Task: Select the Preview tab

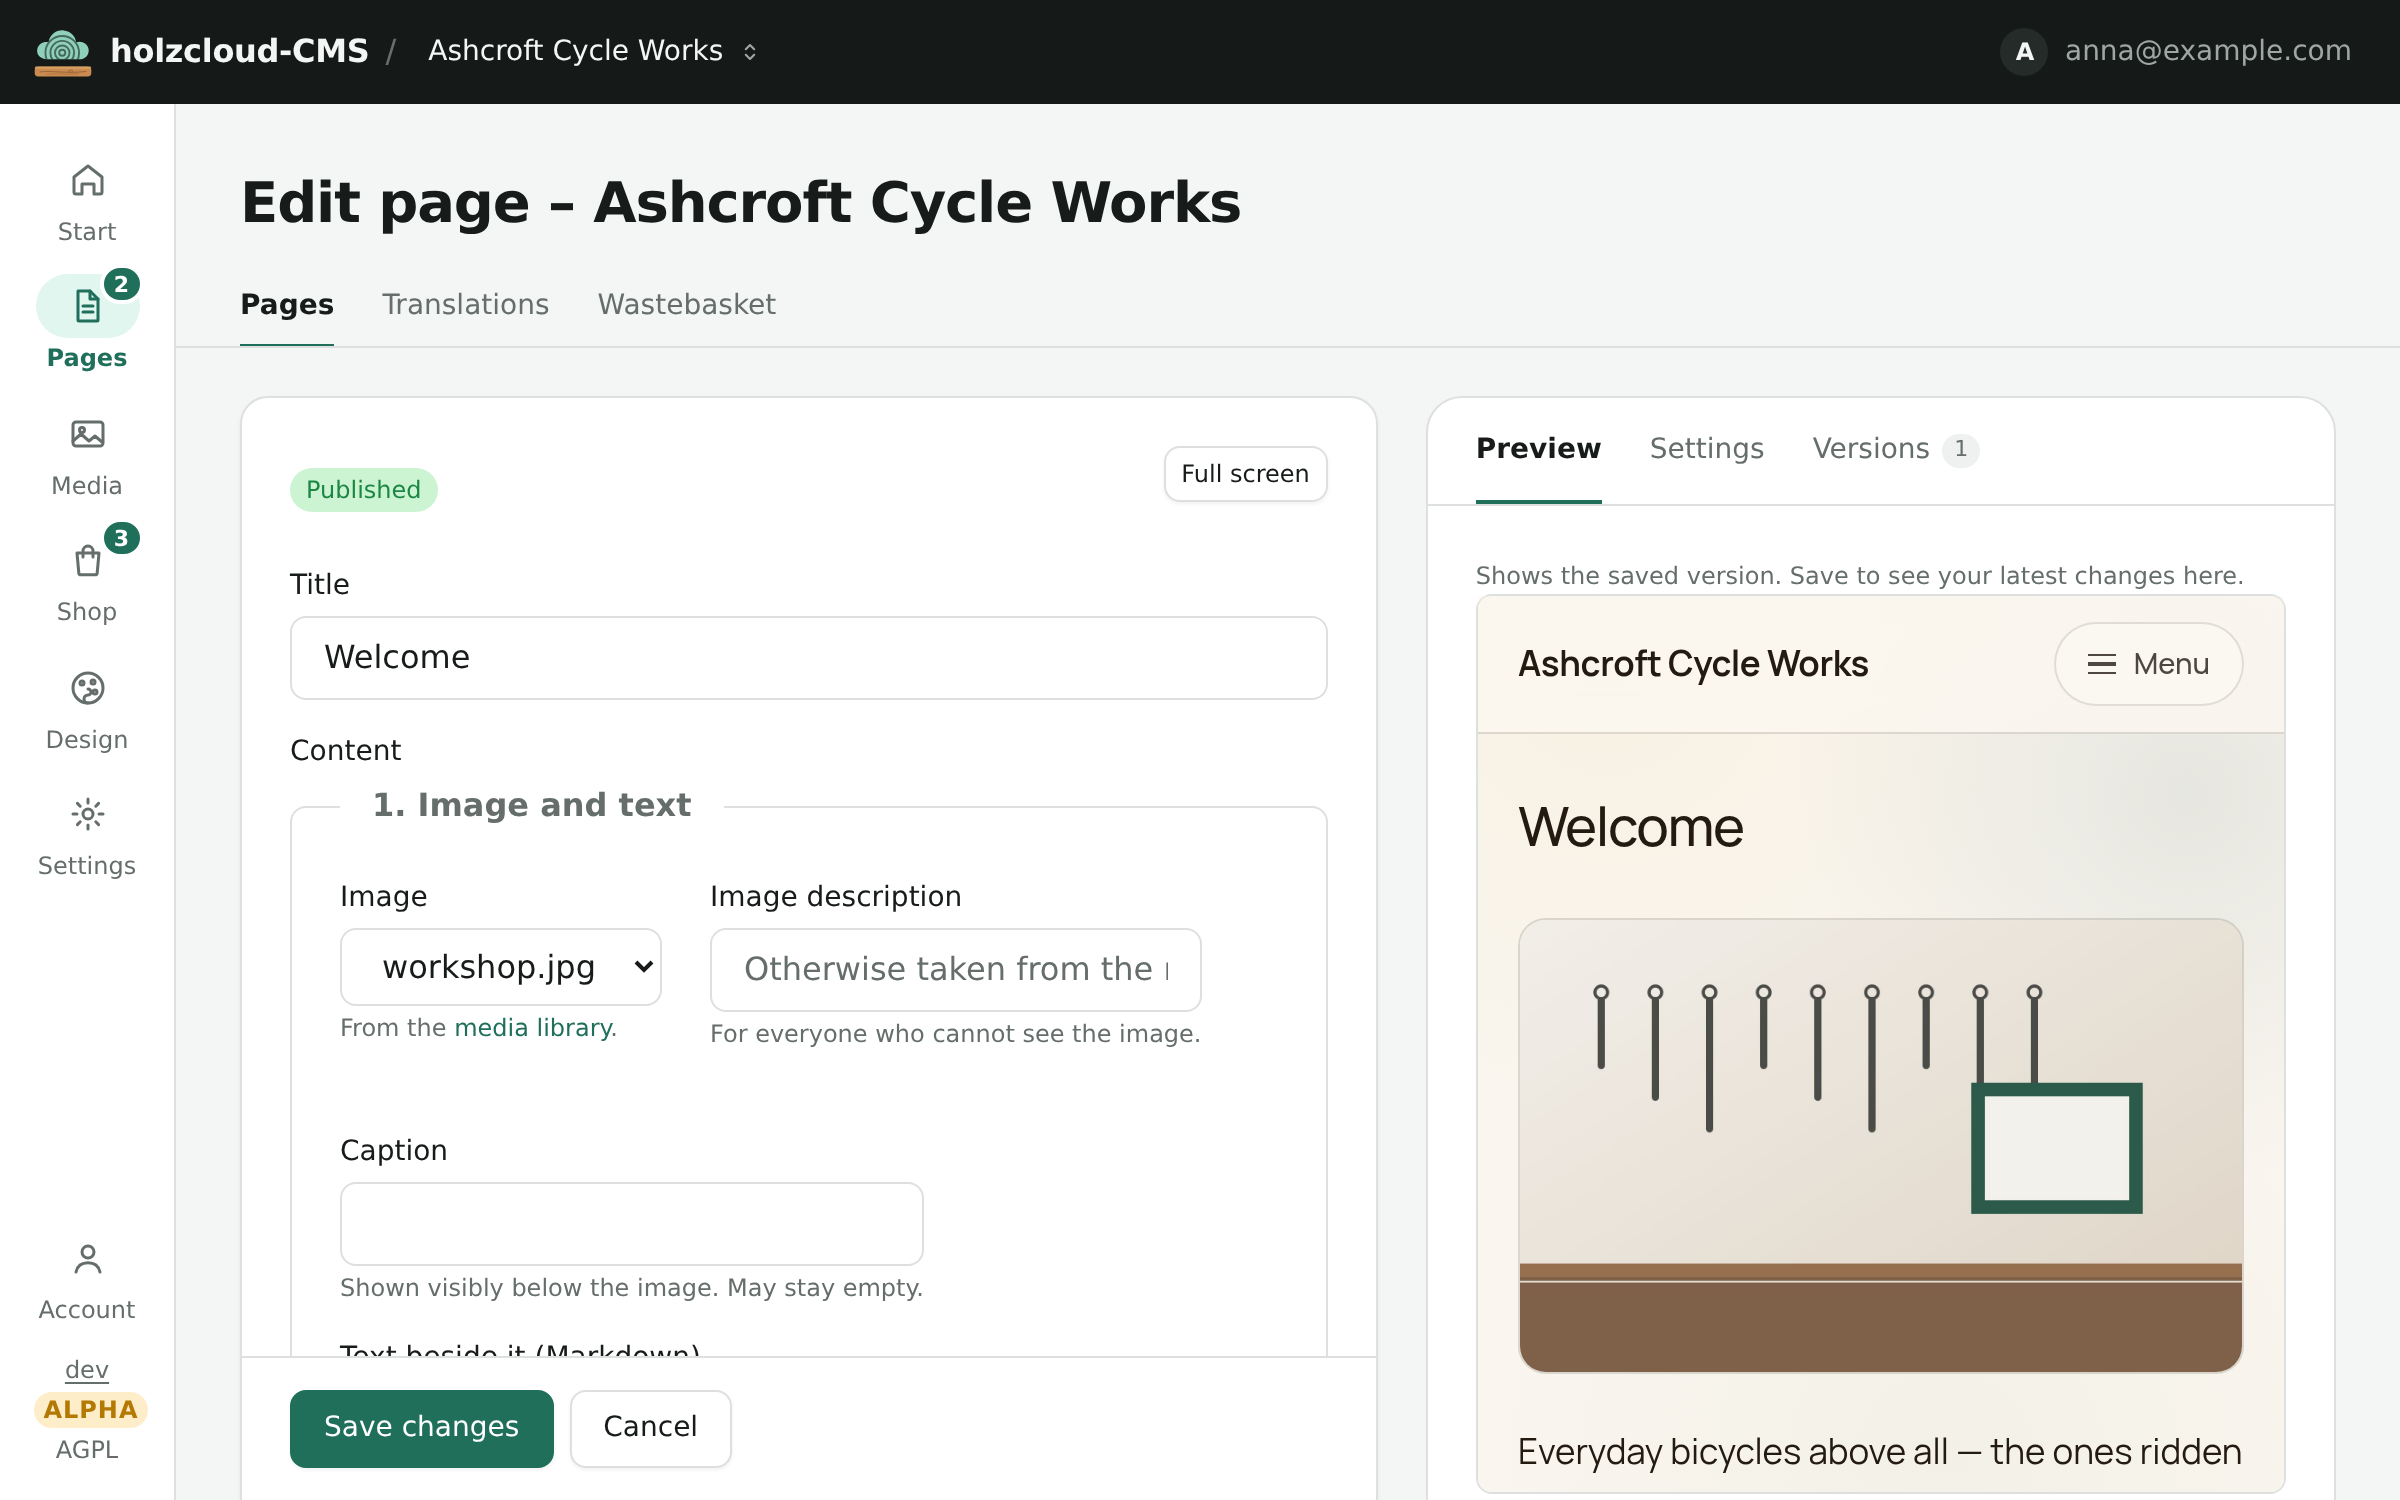Action: (x=1539, y=449)
